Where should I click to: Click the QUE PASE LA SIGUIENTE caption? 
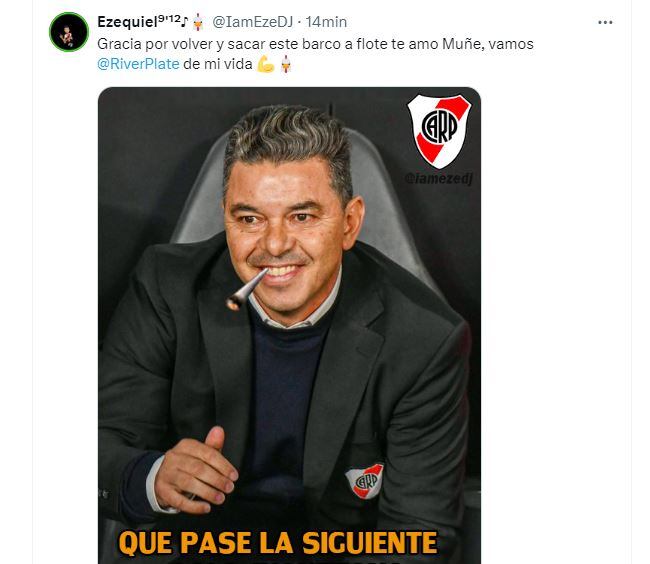[x=278, y=543]
